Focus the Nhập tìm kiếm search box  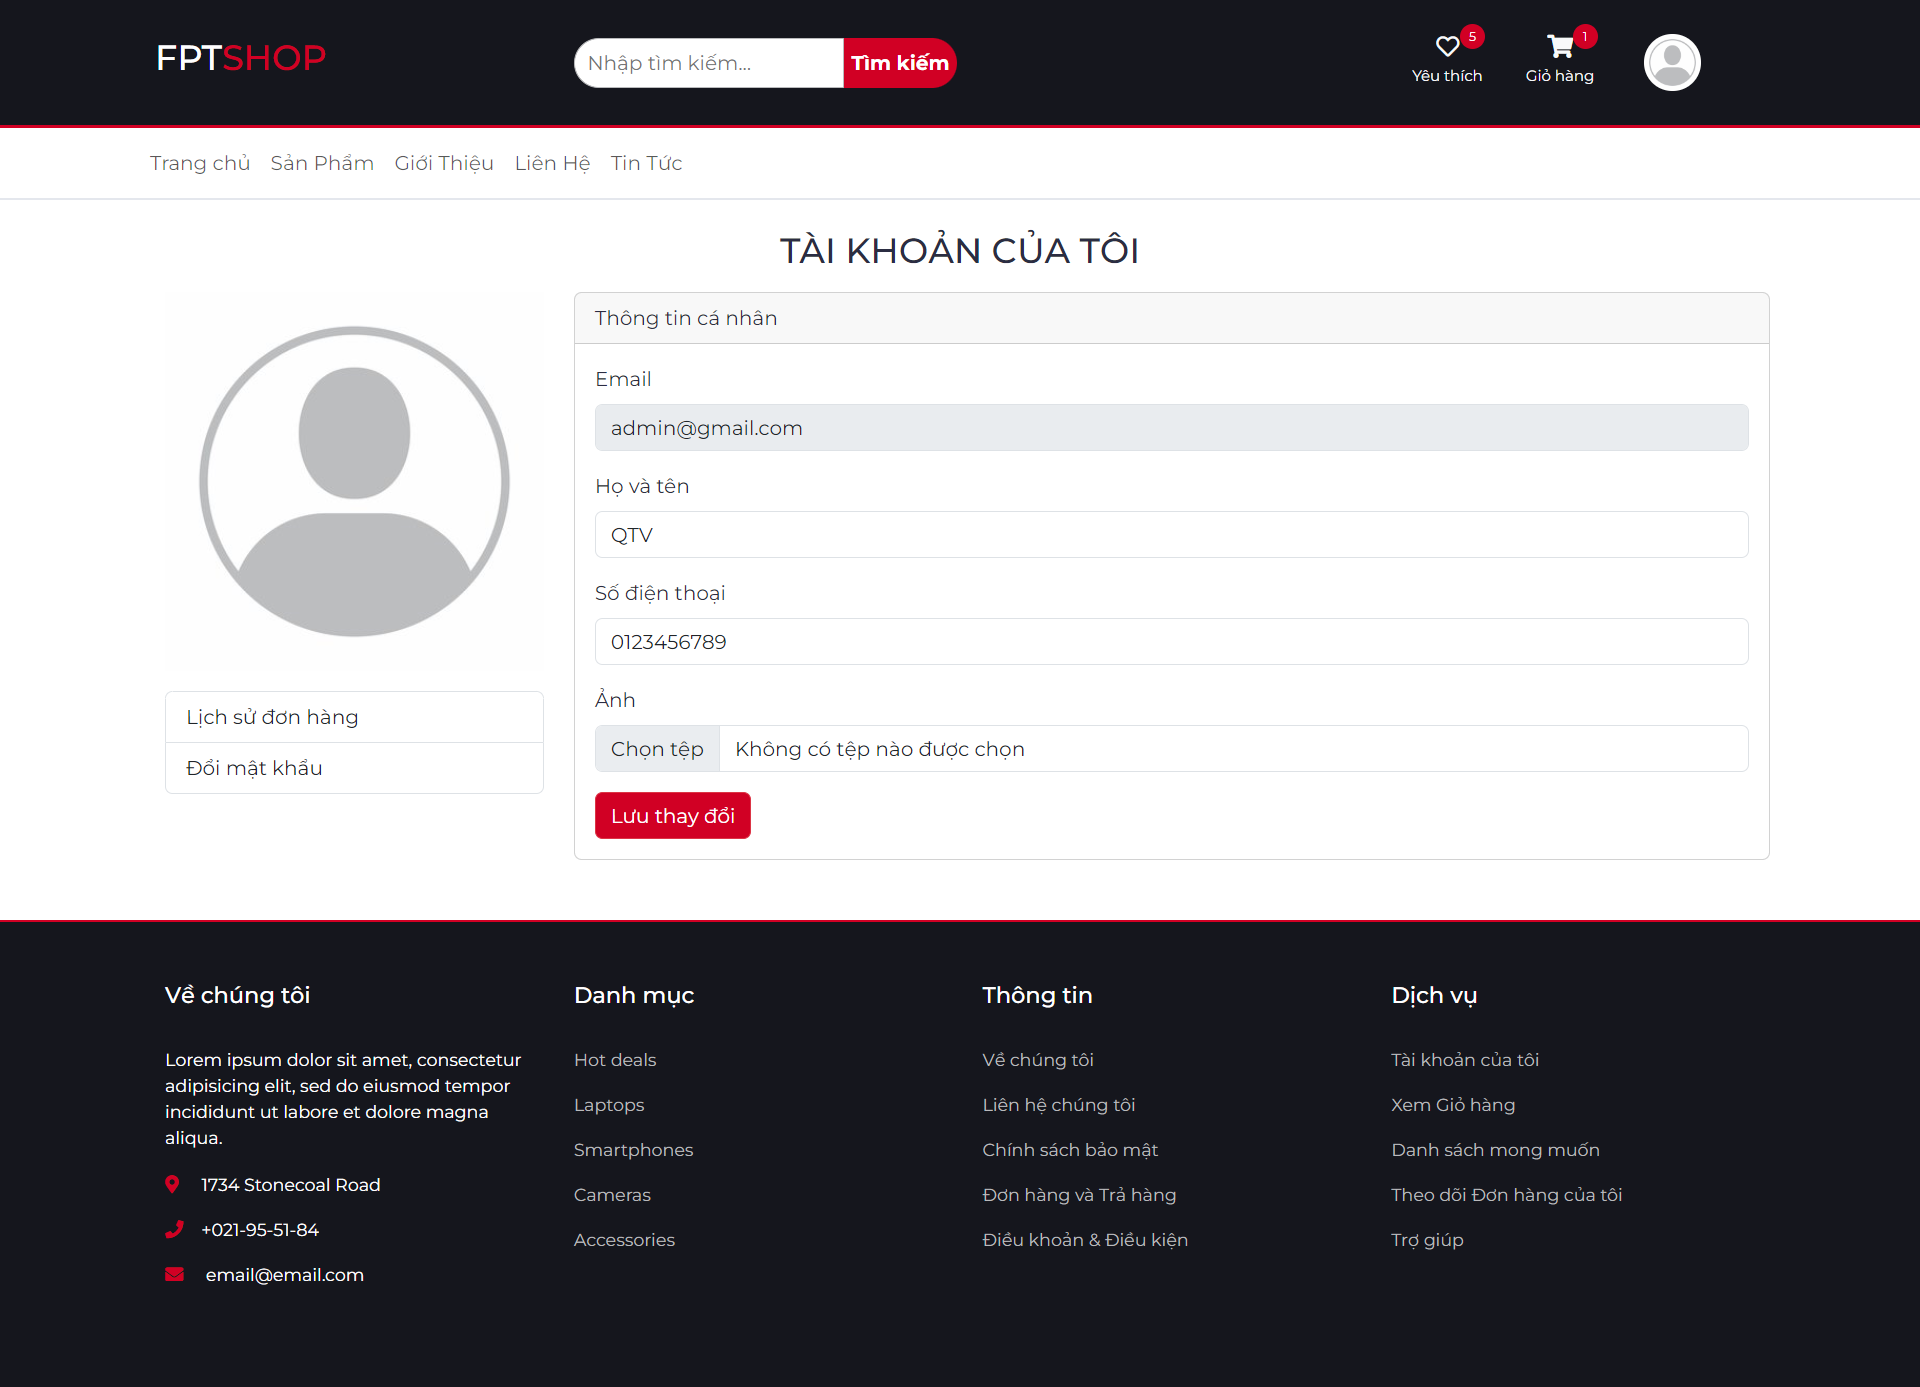click(x=709, y=63)
